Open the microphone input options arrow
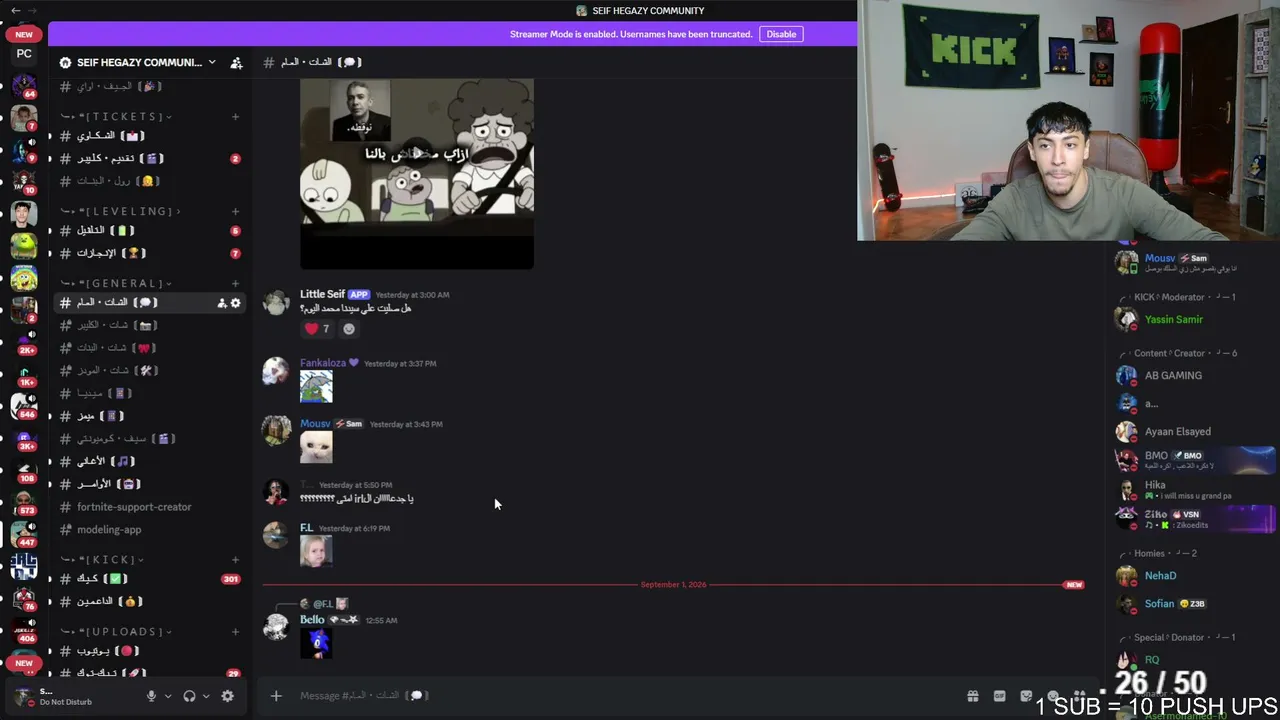The image size is (1280, 720). click(167, 696)
